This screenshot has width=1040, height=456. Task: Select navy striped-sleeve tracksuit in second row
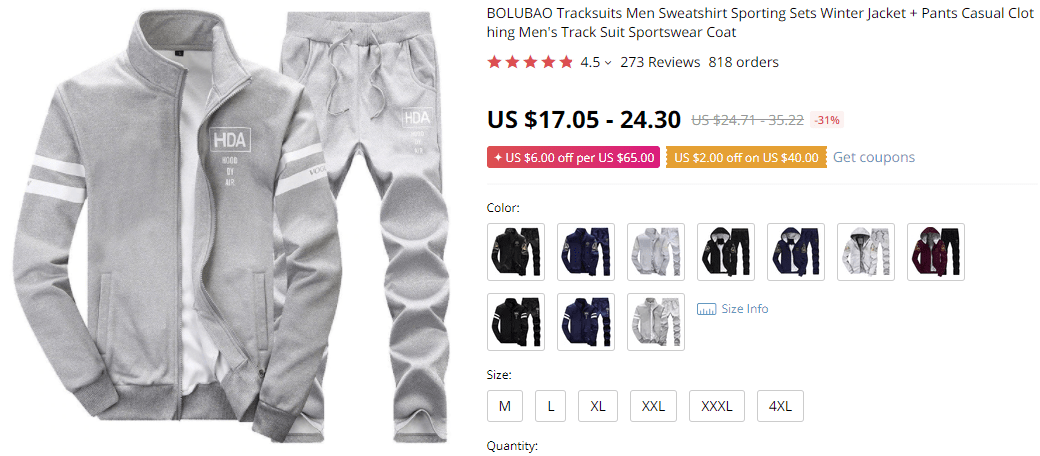tap(586, 321)
